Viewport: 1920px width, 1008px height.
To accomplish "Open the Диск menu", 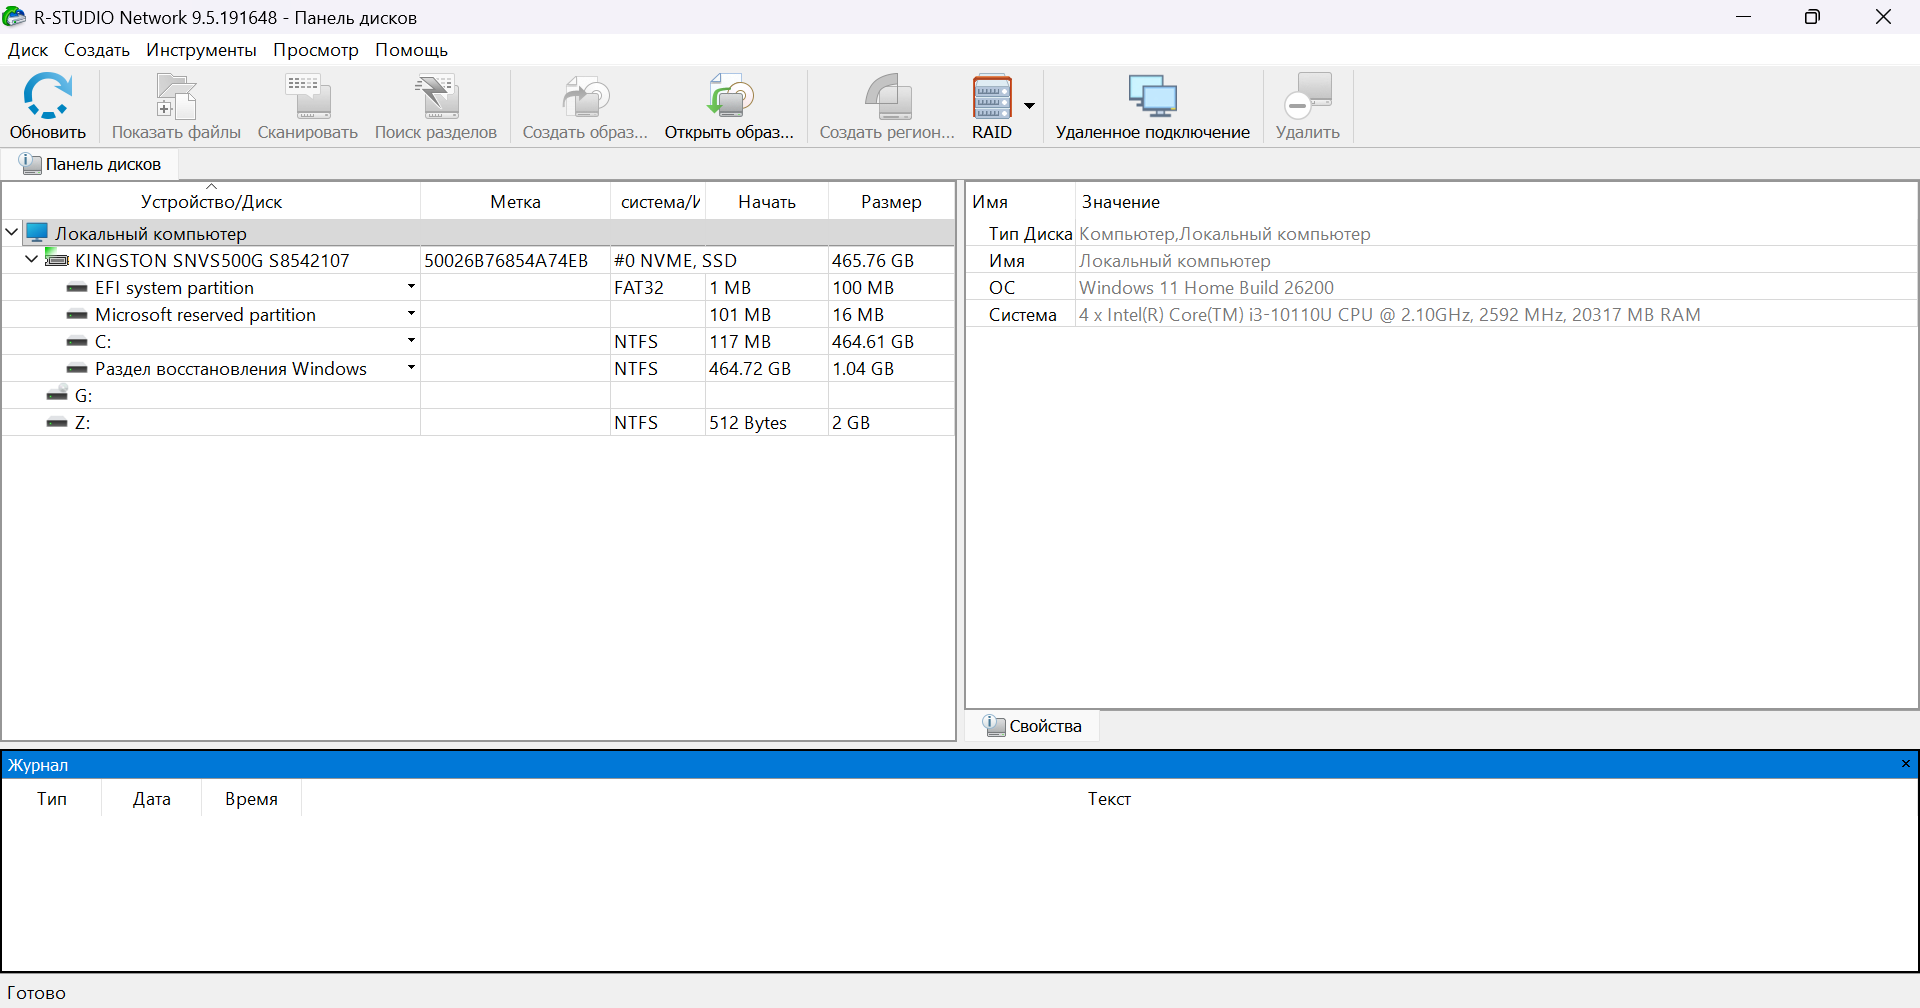I will pyautogui.click(x=28, y=50).
